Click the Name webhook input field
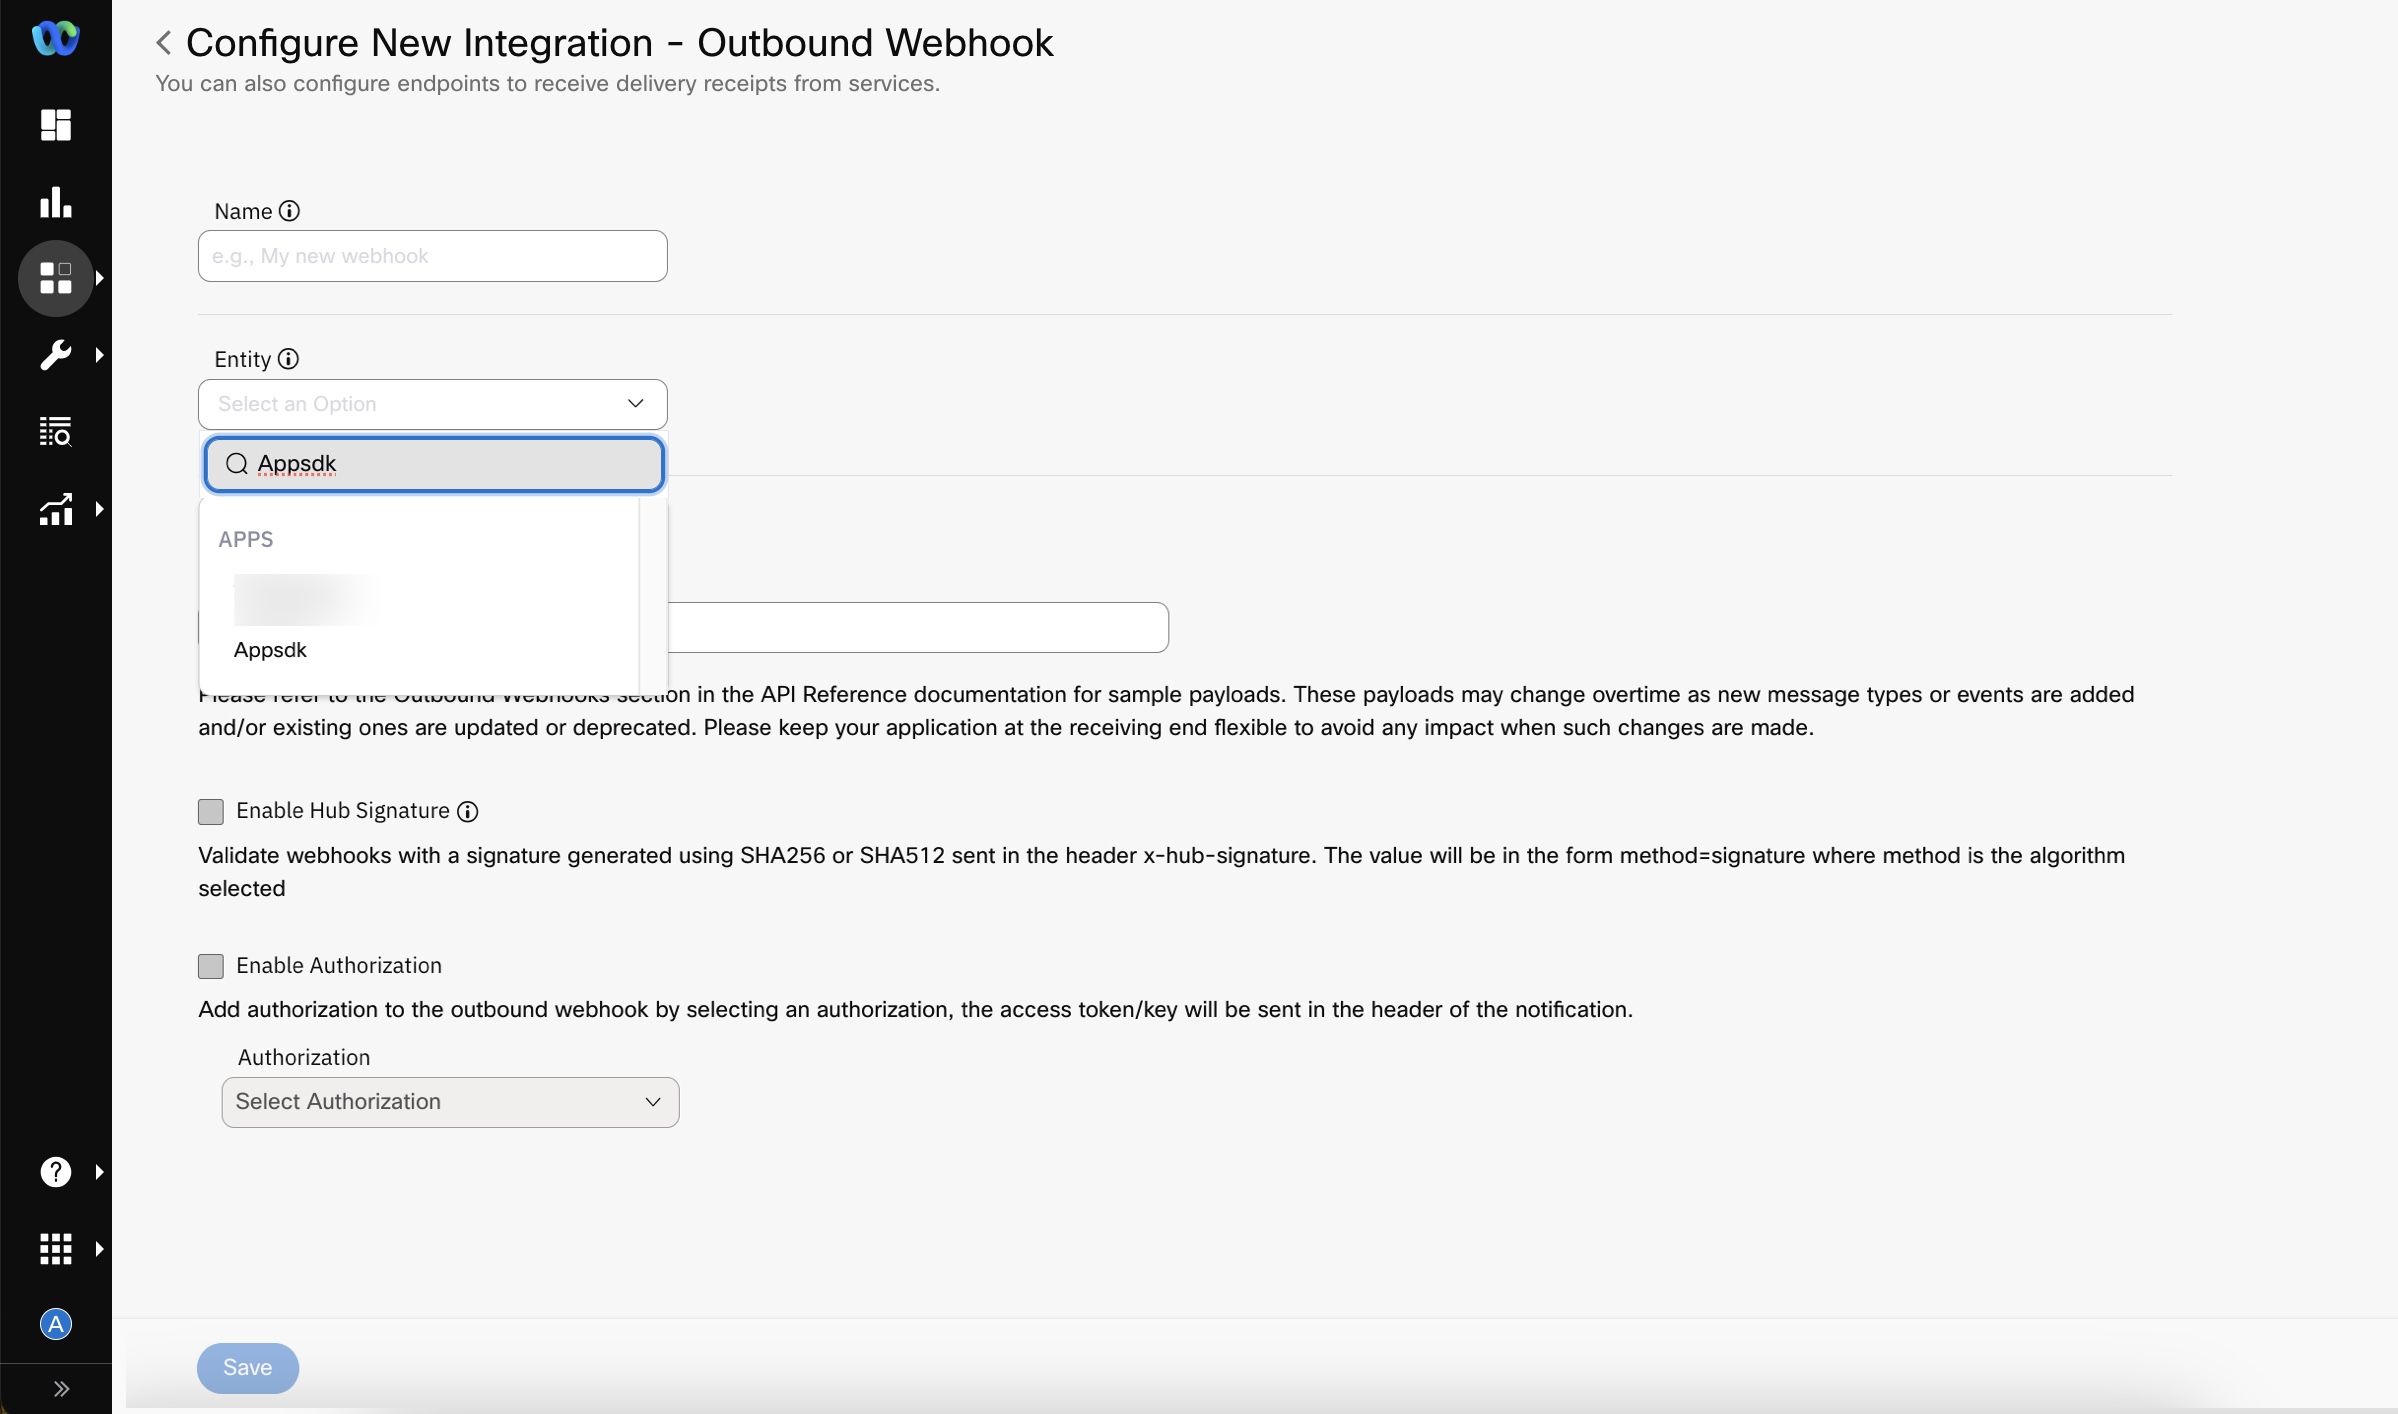2398x1414 pixels. 432,256
